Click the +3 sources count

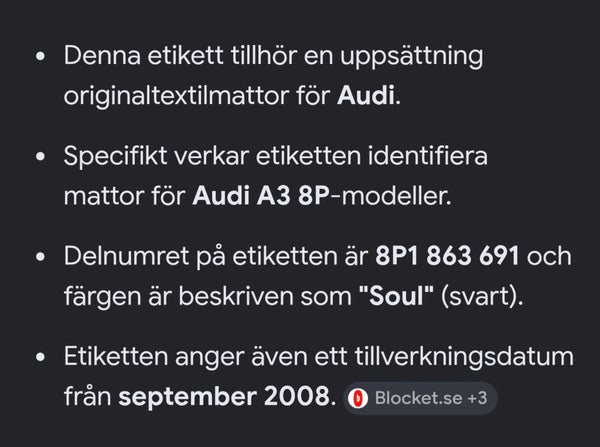pos(477,398)
